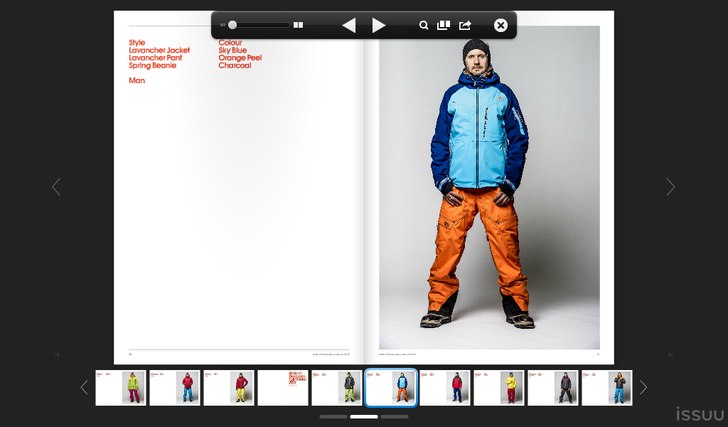The height and width of the screenshot is (427, 728).
Task: Select the red text cover thumbnail
Action: coord(283,387)
